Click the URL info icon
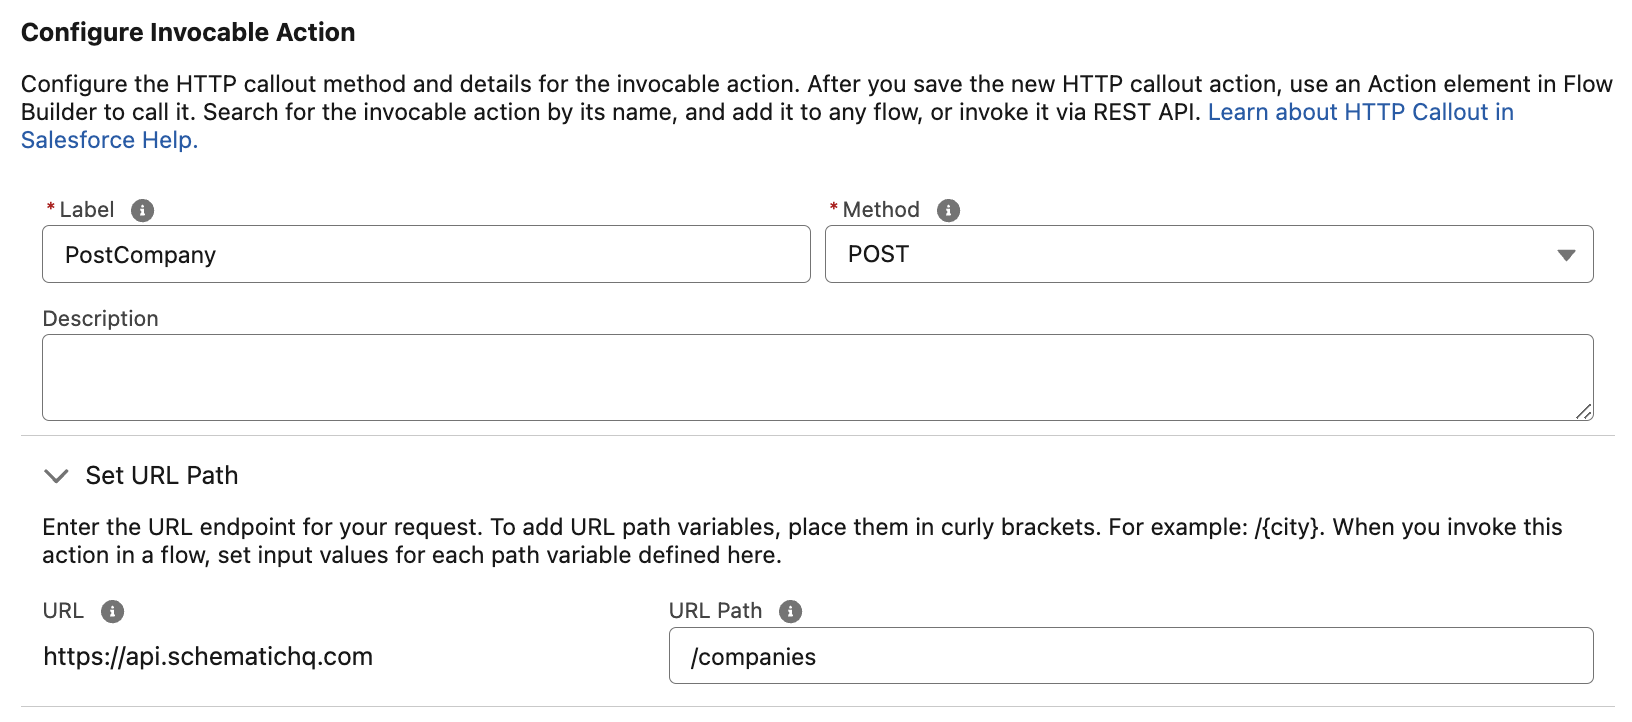1632x722 pixels. pyautogui.click(x=113, y=610)
